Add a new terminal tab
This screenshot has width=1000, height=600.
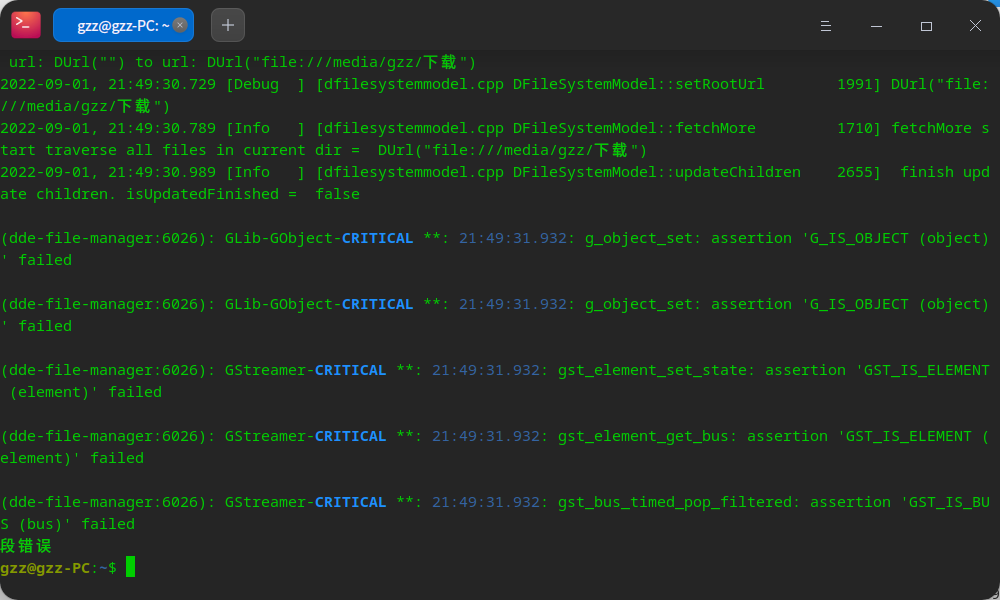228,25
